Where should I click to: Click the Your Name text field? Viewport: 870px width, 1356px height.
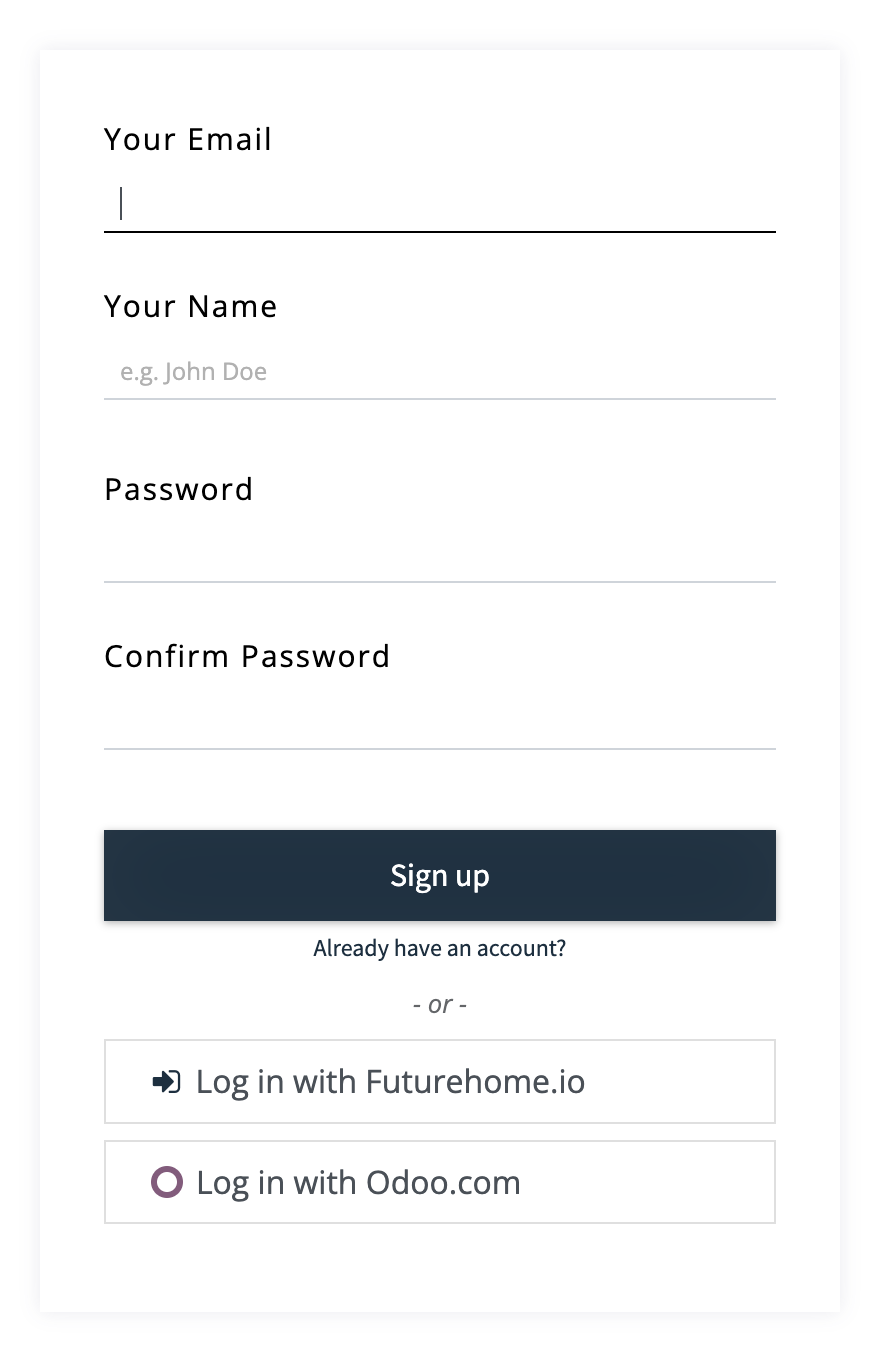(x=440, y=372)
